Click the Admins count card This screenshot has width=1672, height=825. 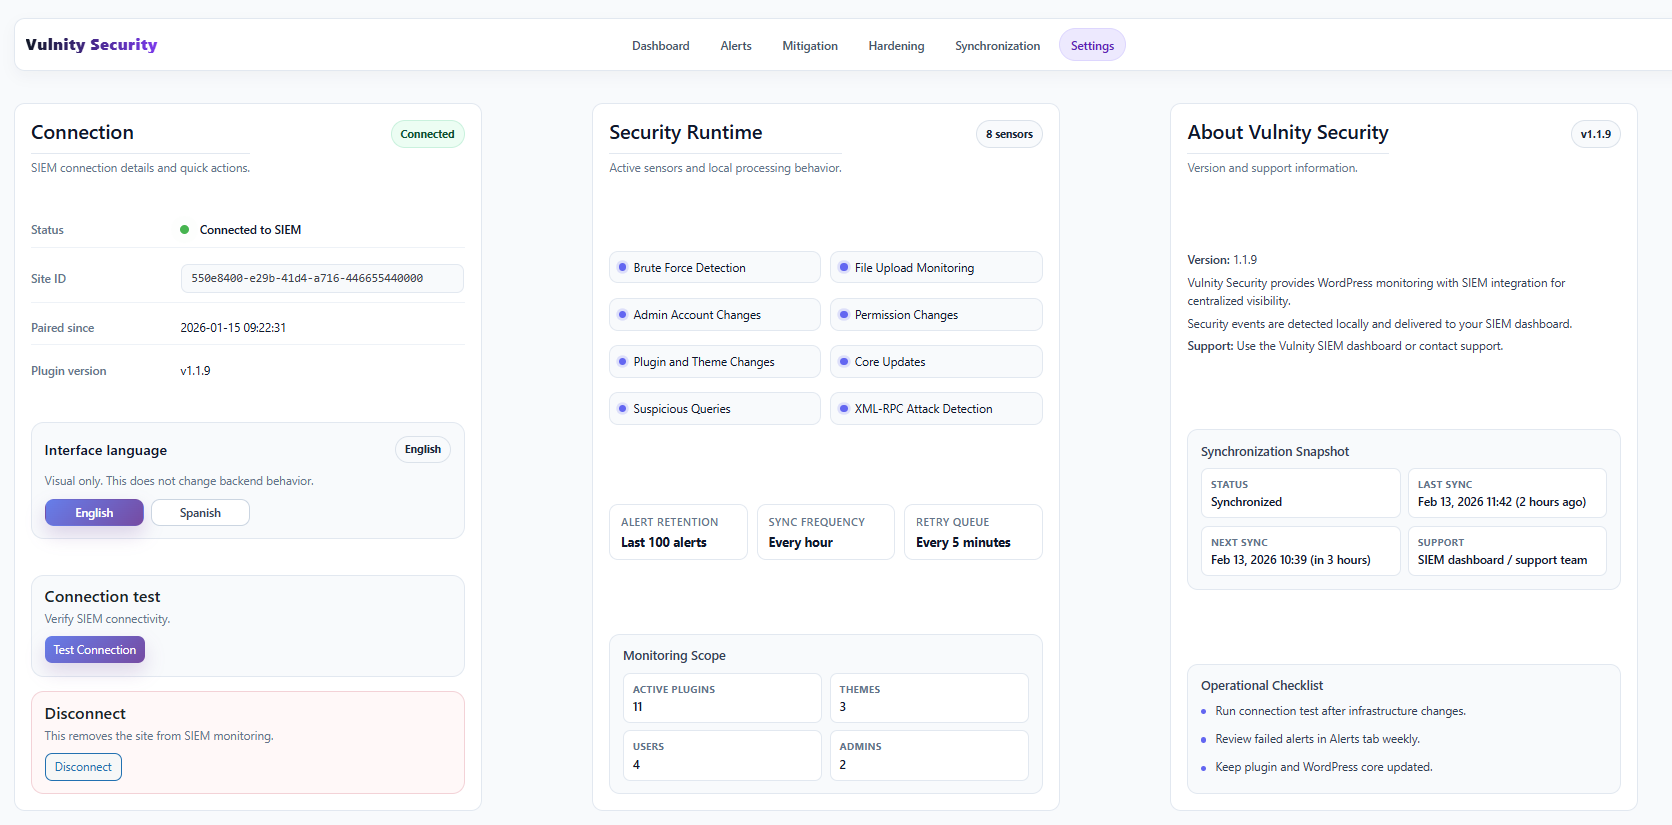[929, 755]
